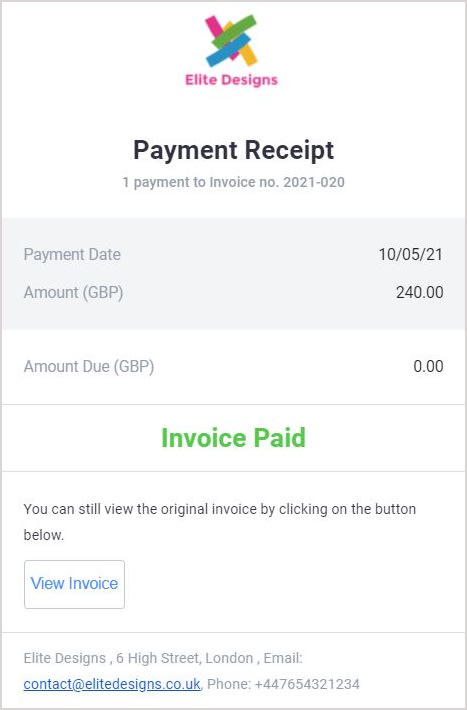
Task: Click the Payment Date label
Action: pyautogui.click(x=72, y=254)
